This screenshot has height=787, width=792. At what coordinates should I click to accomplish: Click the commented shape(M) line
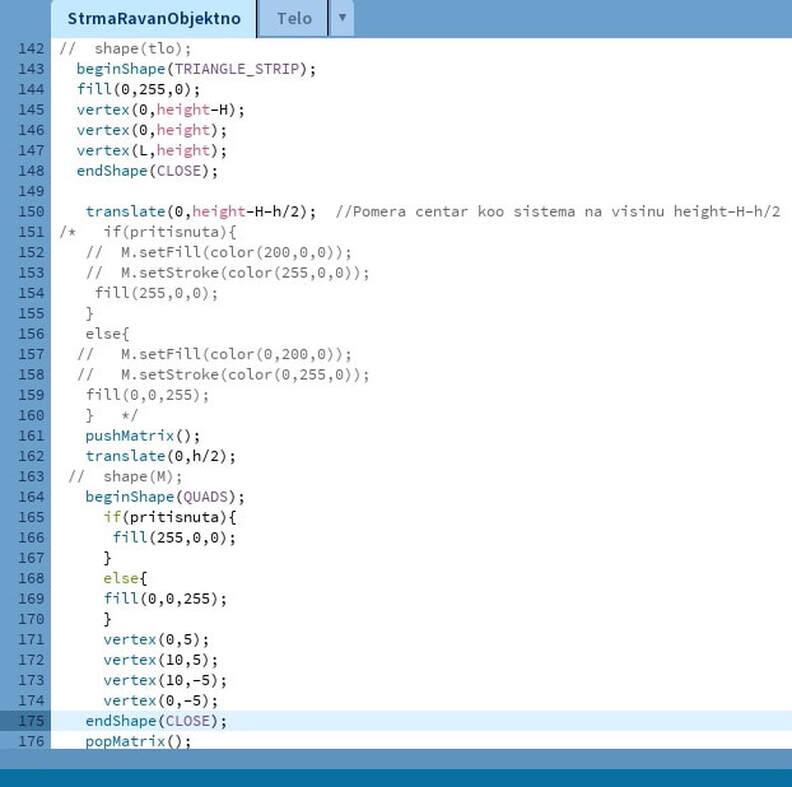coord(125,476)
